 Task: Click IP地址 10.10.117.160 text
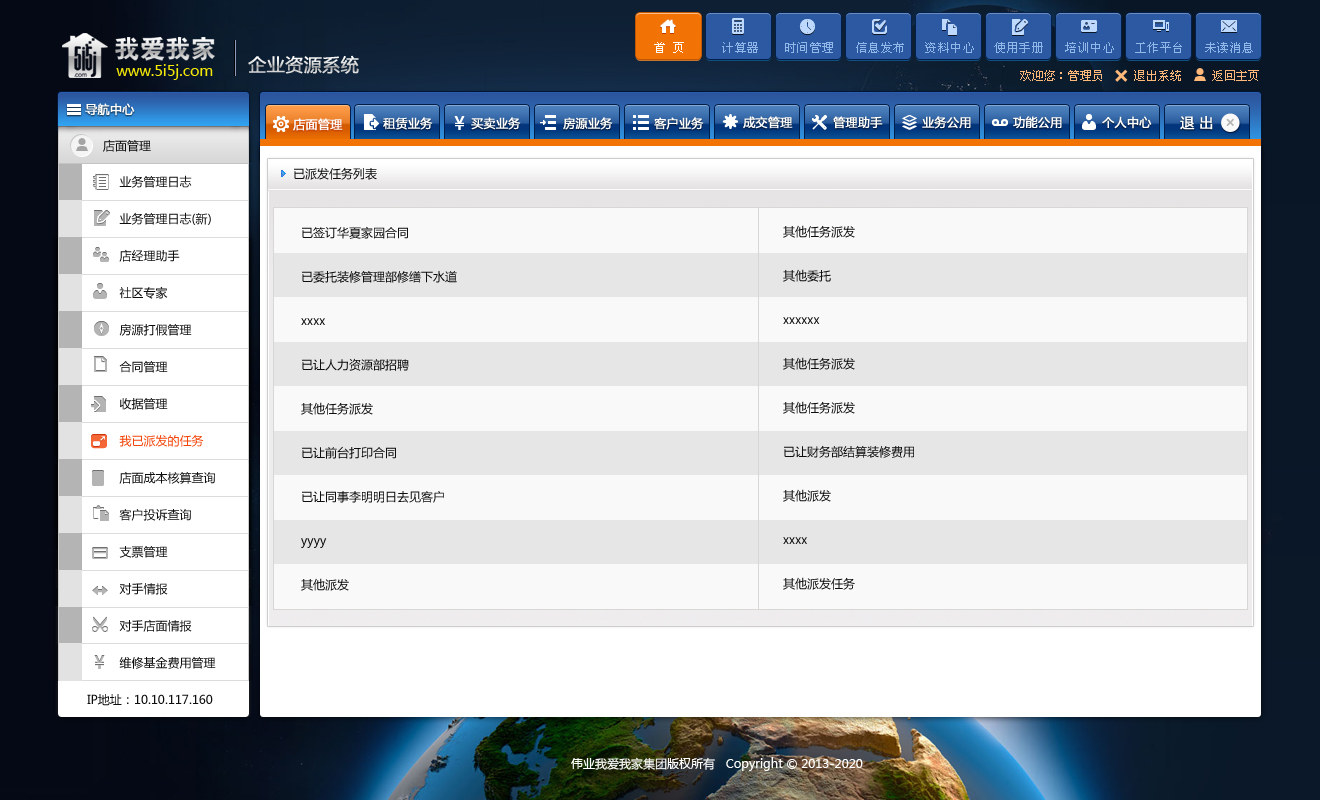click(150, 700)
